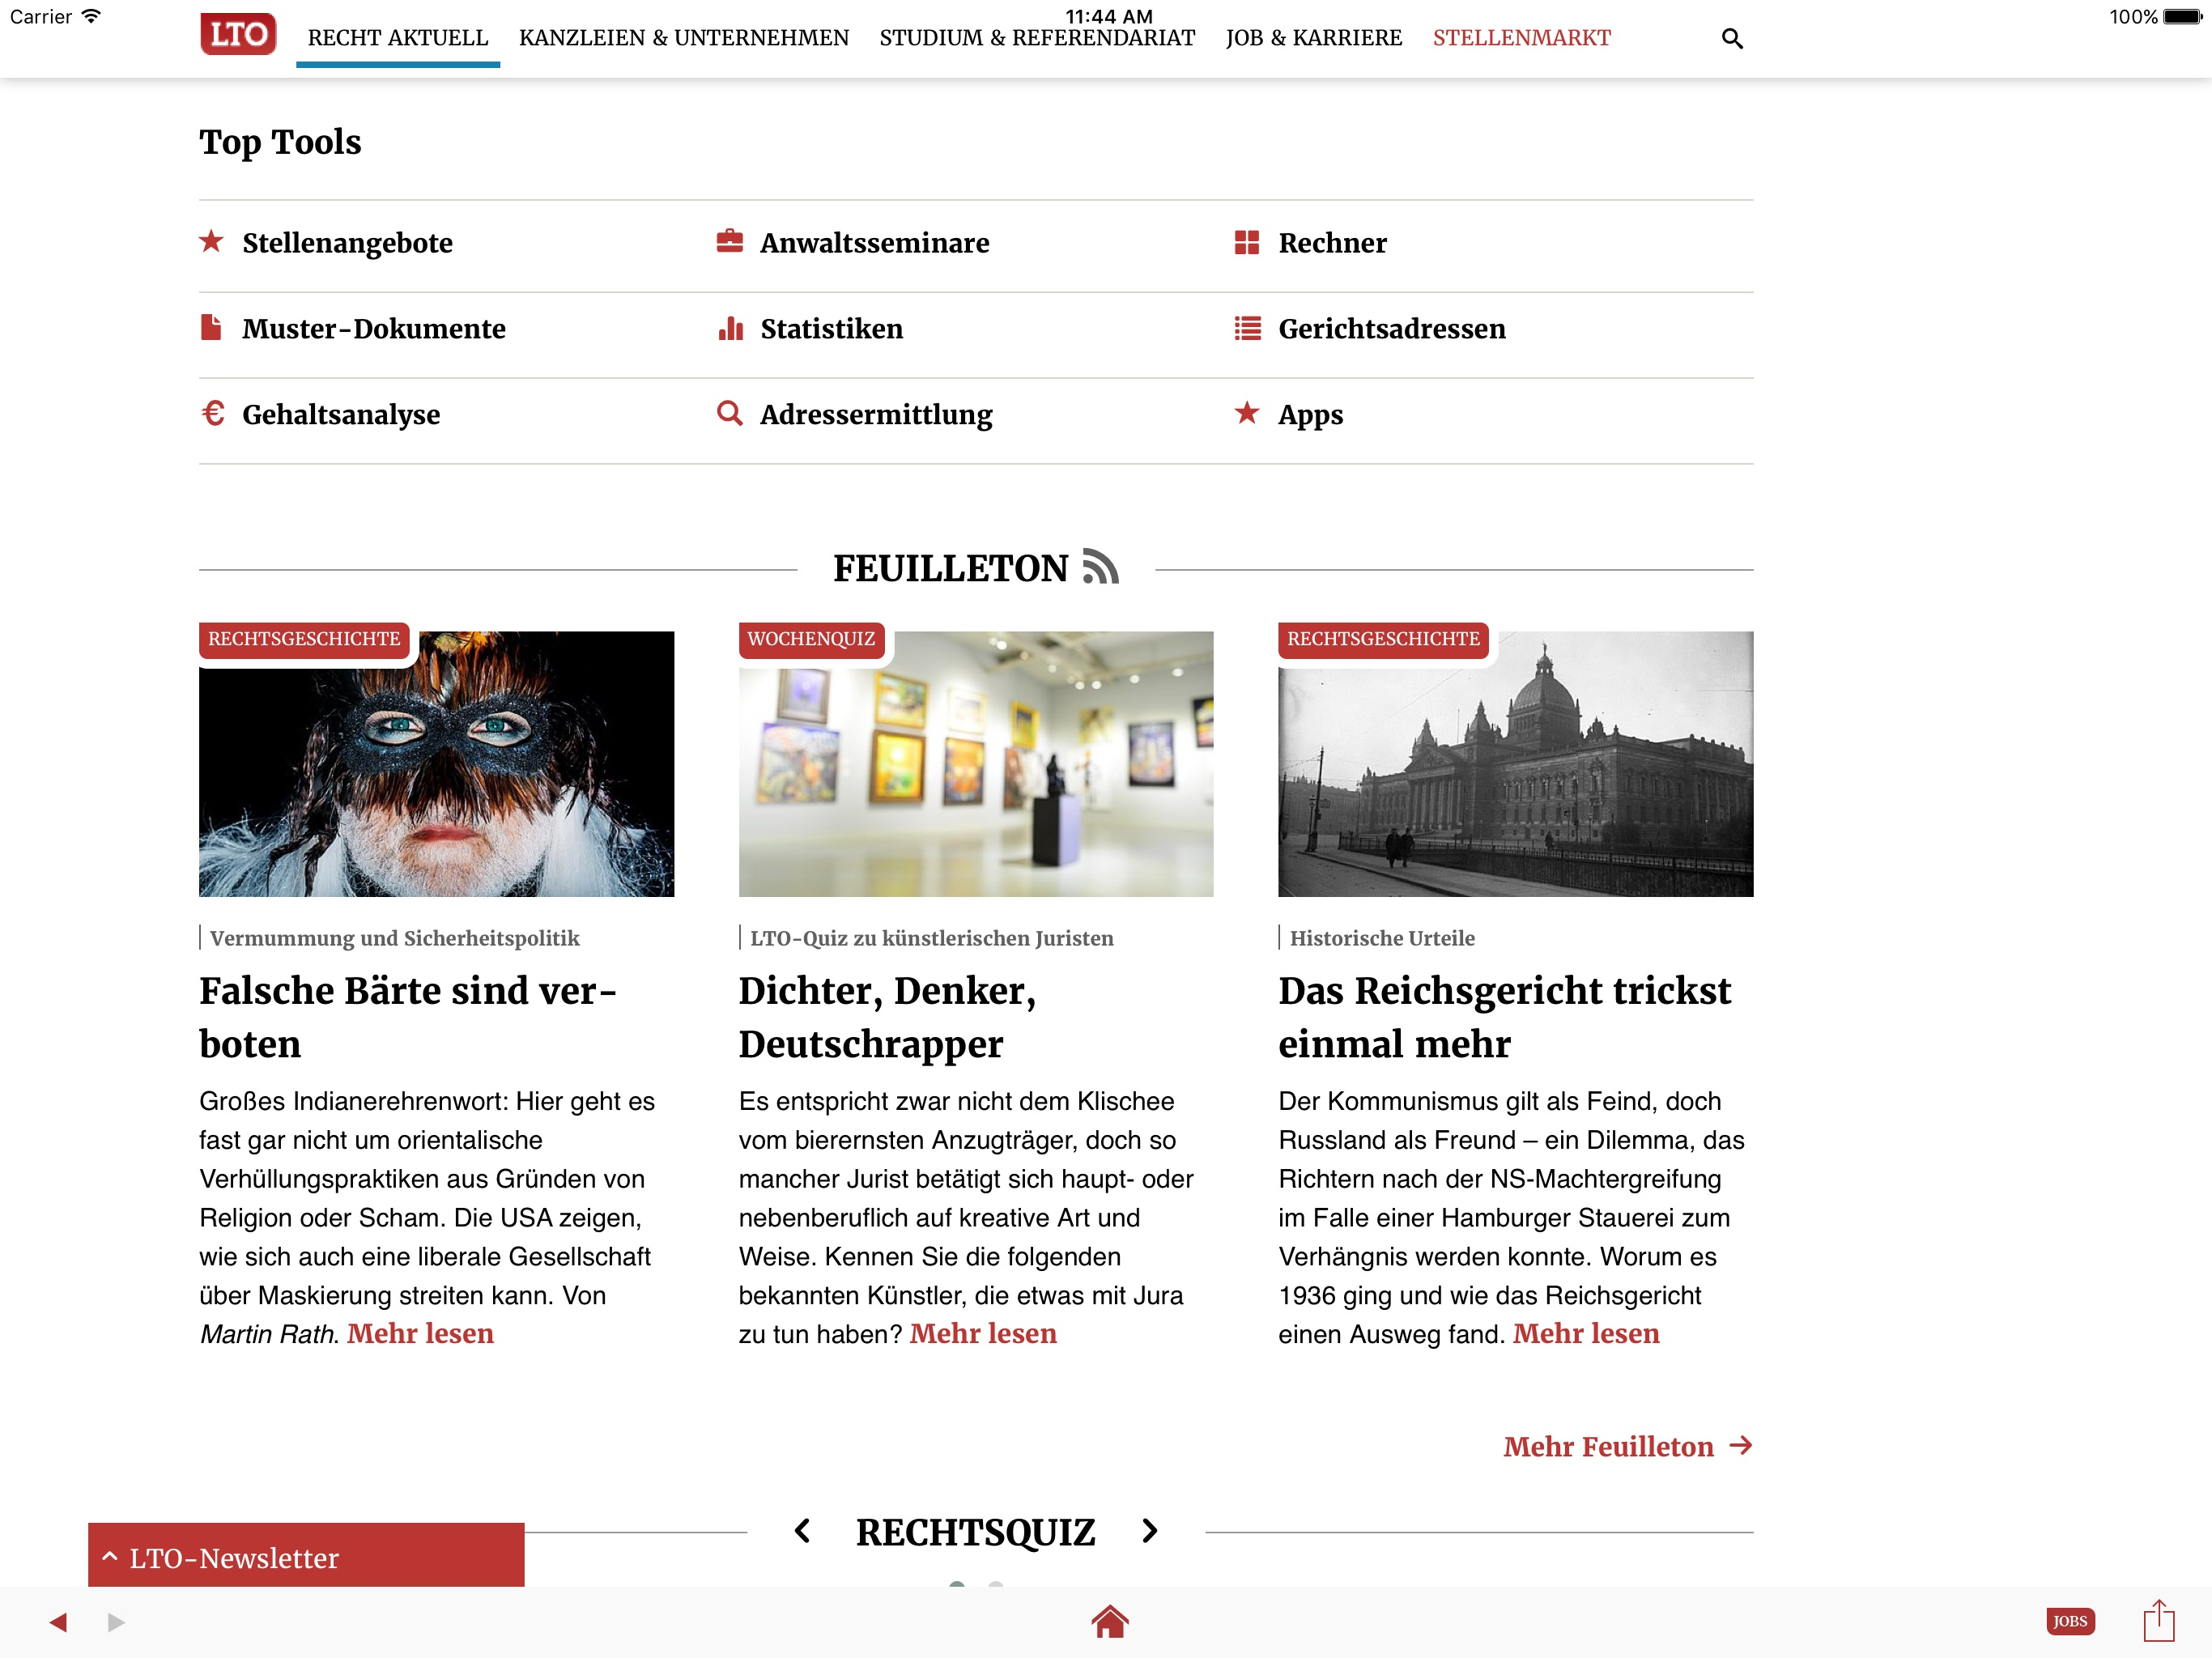Tap the share icon in bottom bar
This screenshot has height=1658, width=2212.
point(2159,1620)
